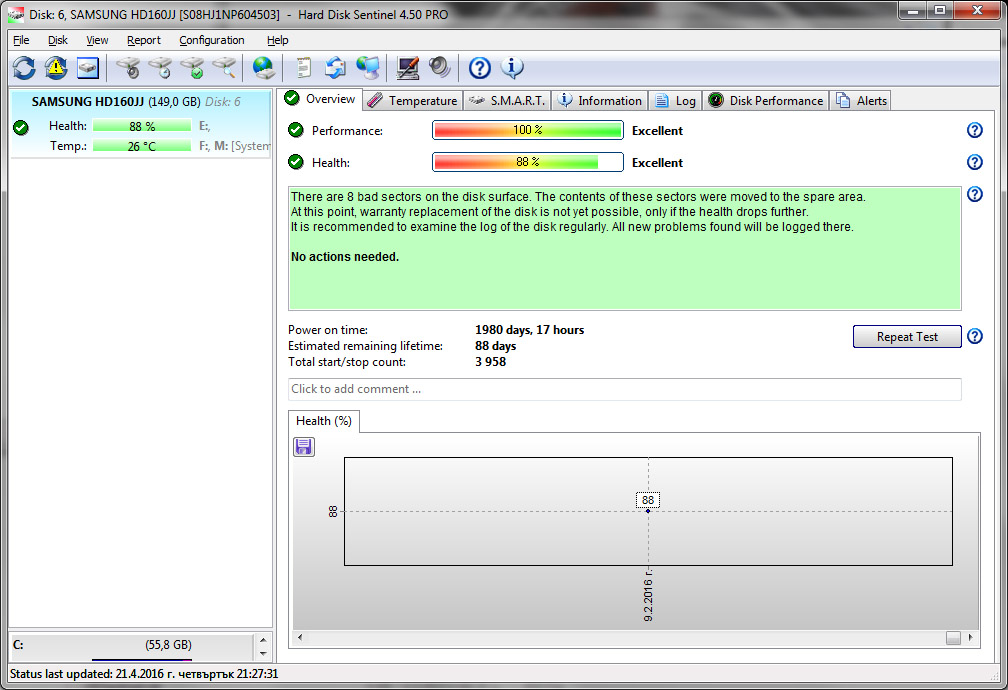Click the speaker sound toolbar icon
Image resolution: width=1008 pixels, height=690 pixels.
(x=440, y=67)
